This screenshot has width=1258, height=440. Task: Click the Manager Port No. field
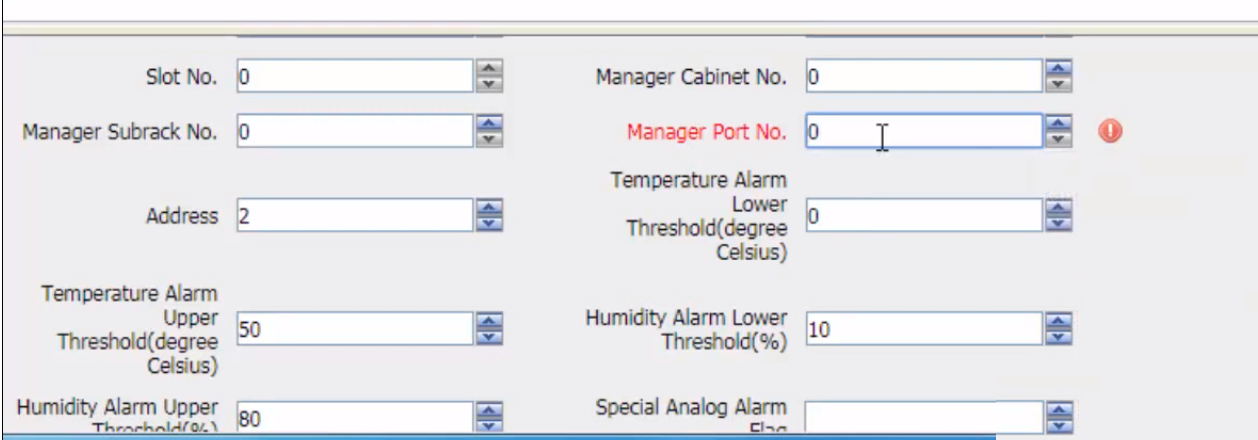(923, 131)
